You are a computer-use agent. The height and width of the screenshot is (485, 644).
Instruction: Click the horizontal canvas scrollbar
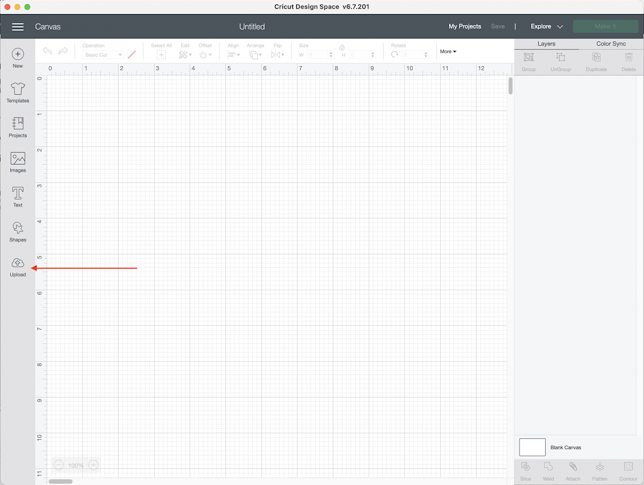[x=61, y=481]
